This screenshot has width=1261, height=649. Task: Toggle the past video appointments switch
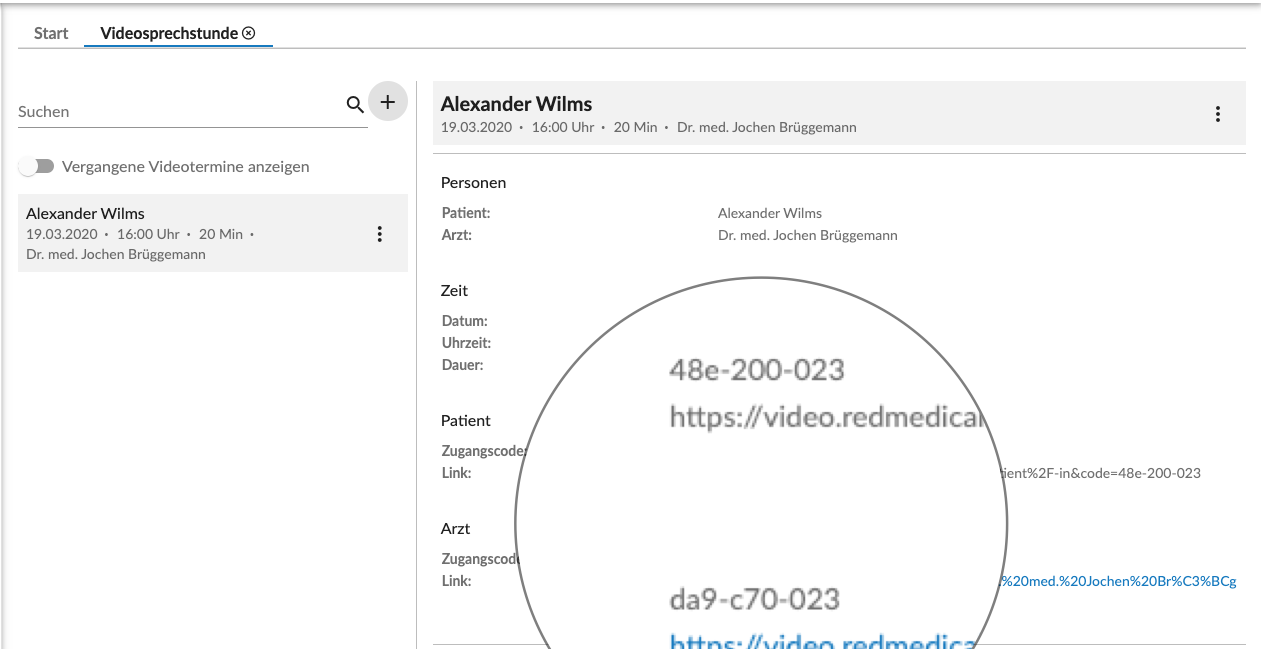[36, 167]
